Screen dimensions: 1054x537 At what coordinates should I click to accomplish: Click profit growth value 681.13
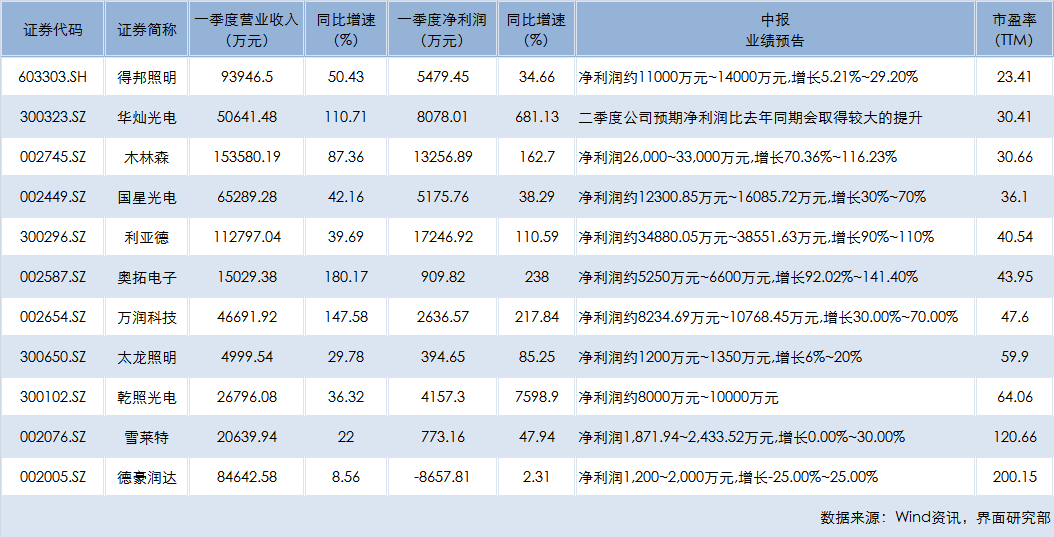pos(536,117)
